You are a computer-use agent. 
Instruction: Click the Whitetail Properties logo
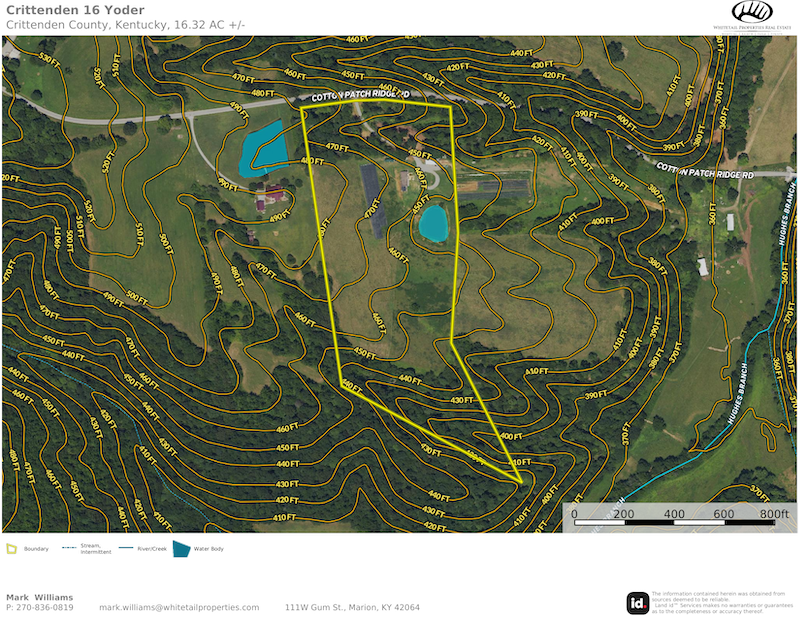coord(751,16)
